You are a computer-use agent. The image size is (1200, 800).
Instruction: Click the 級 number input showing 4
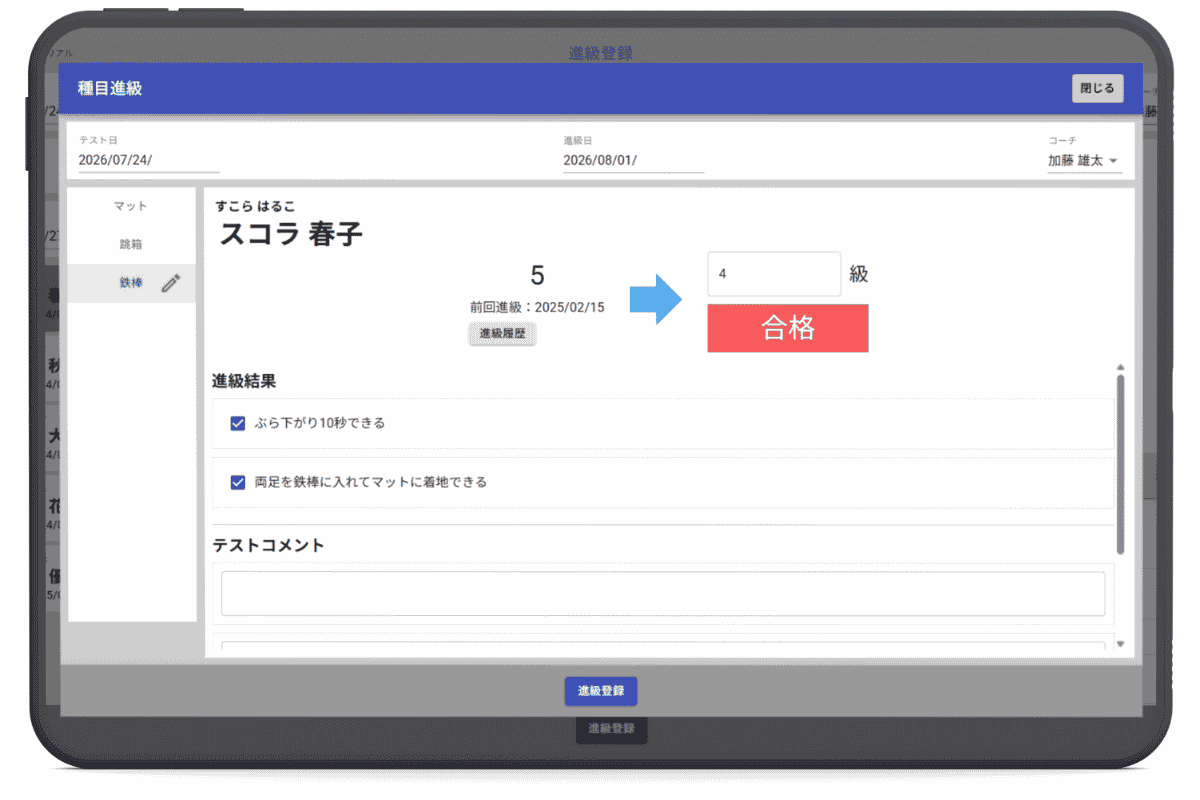click(x=774, y=274)
